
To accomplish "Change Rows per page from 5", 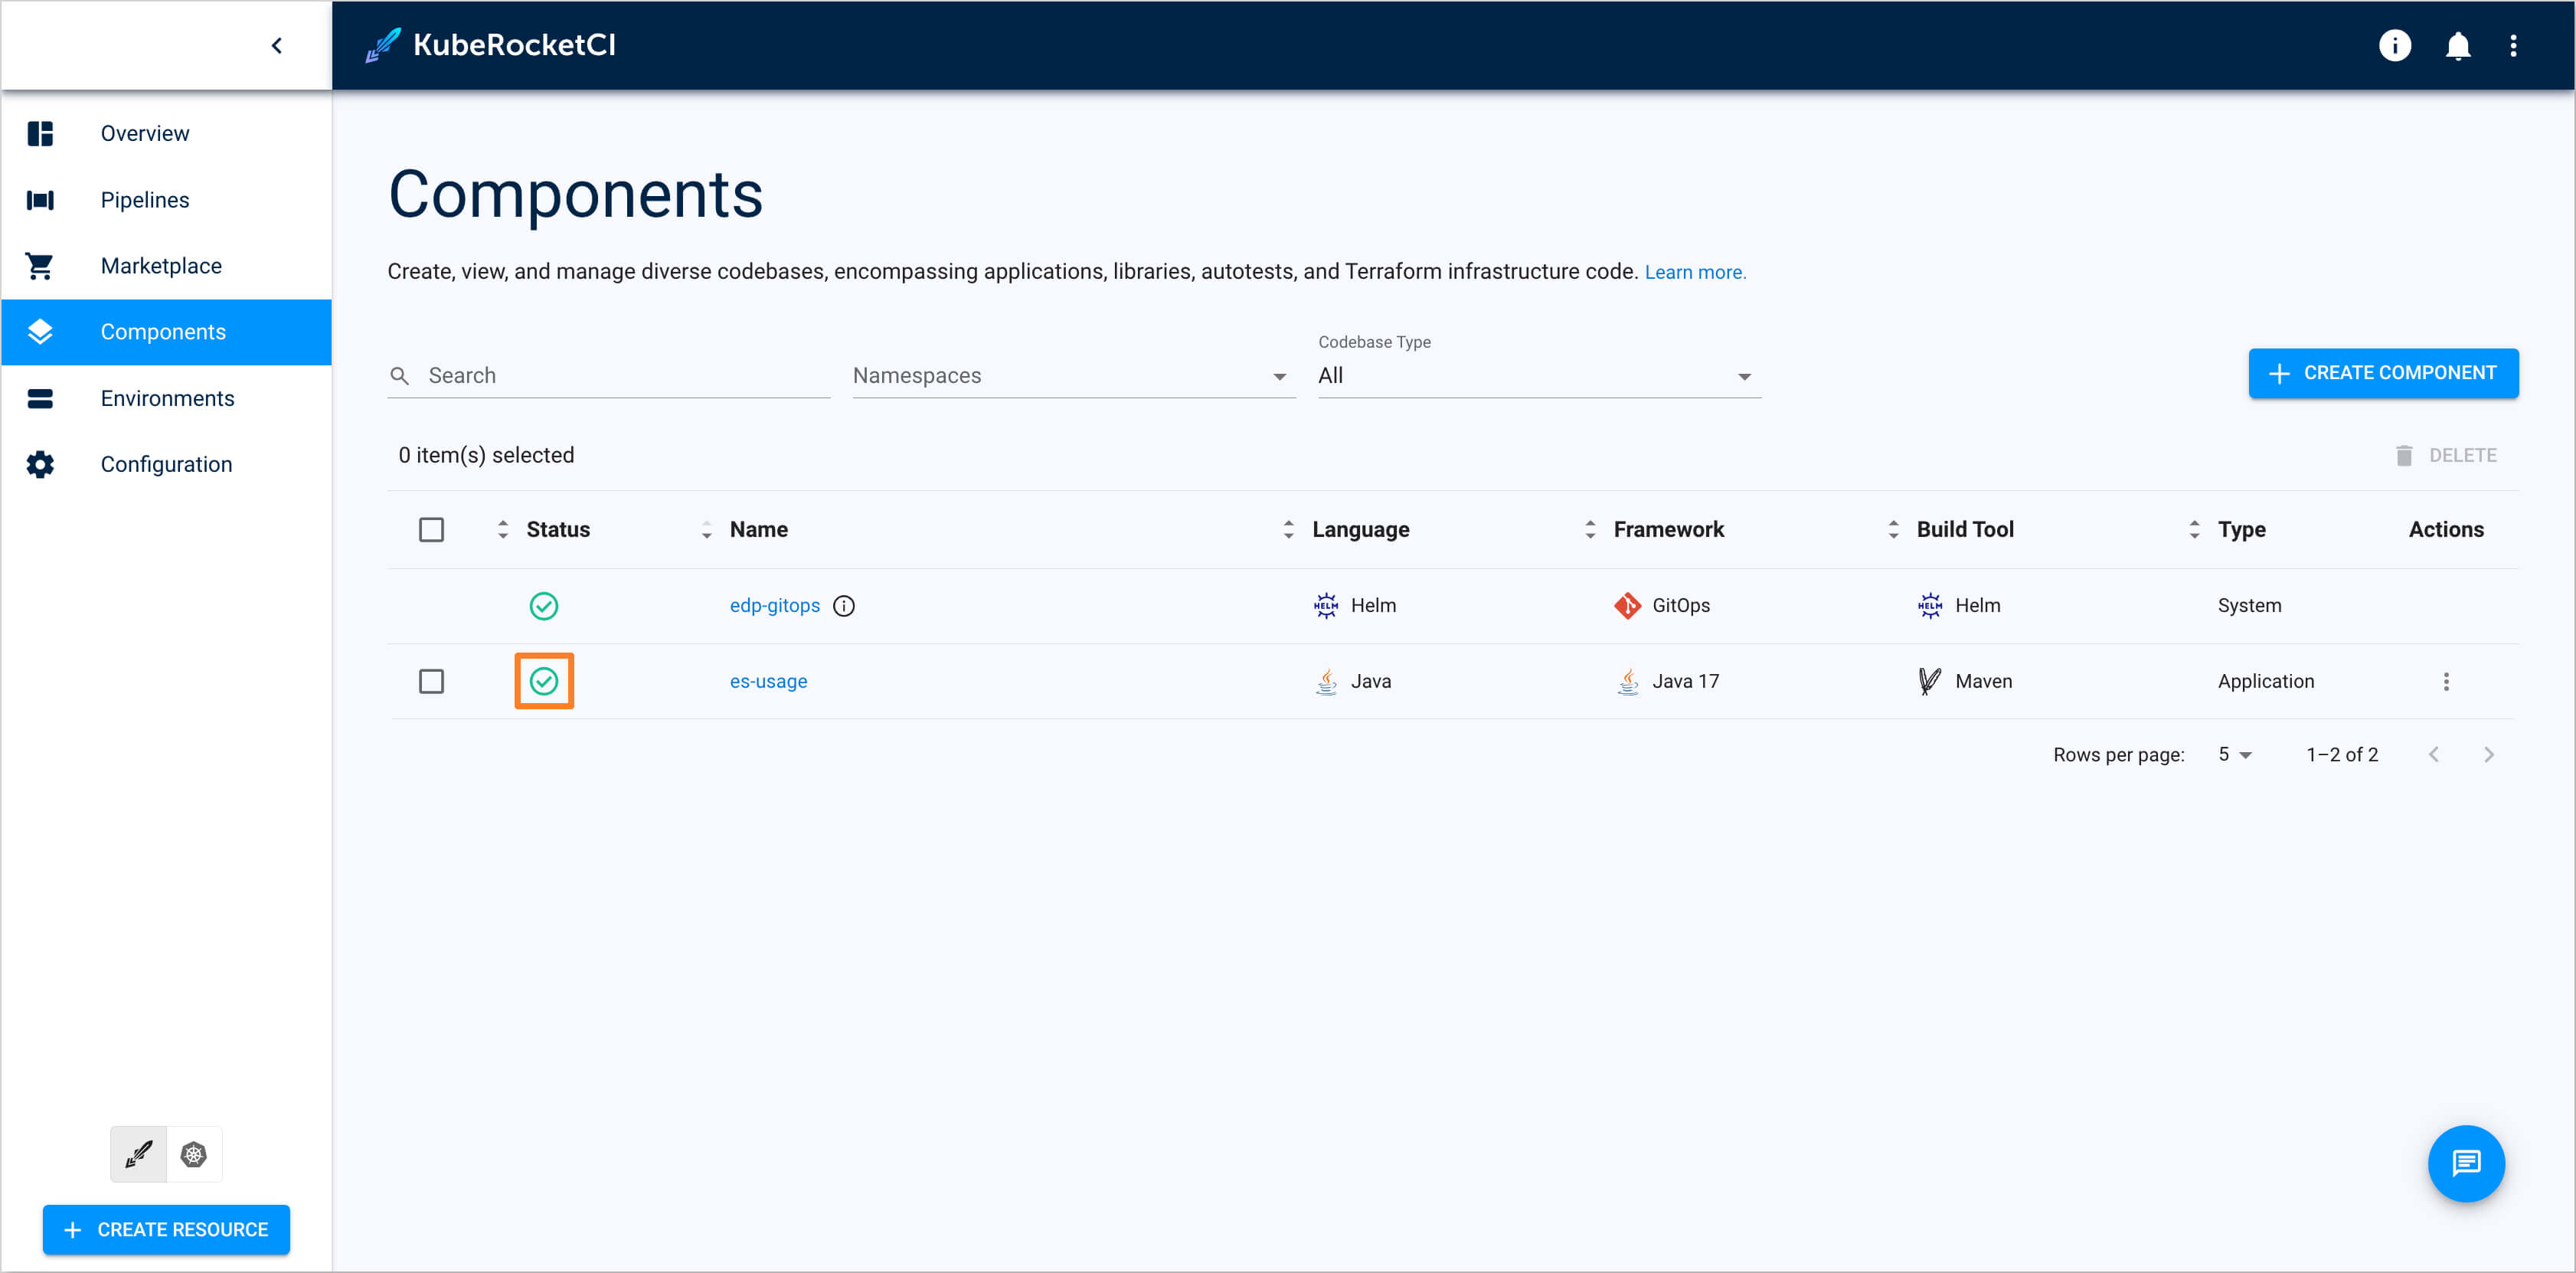I will (2233, 754).
